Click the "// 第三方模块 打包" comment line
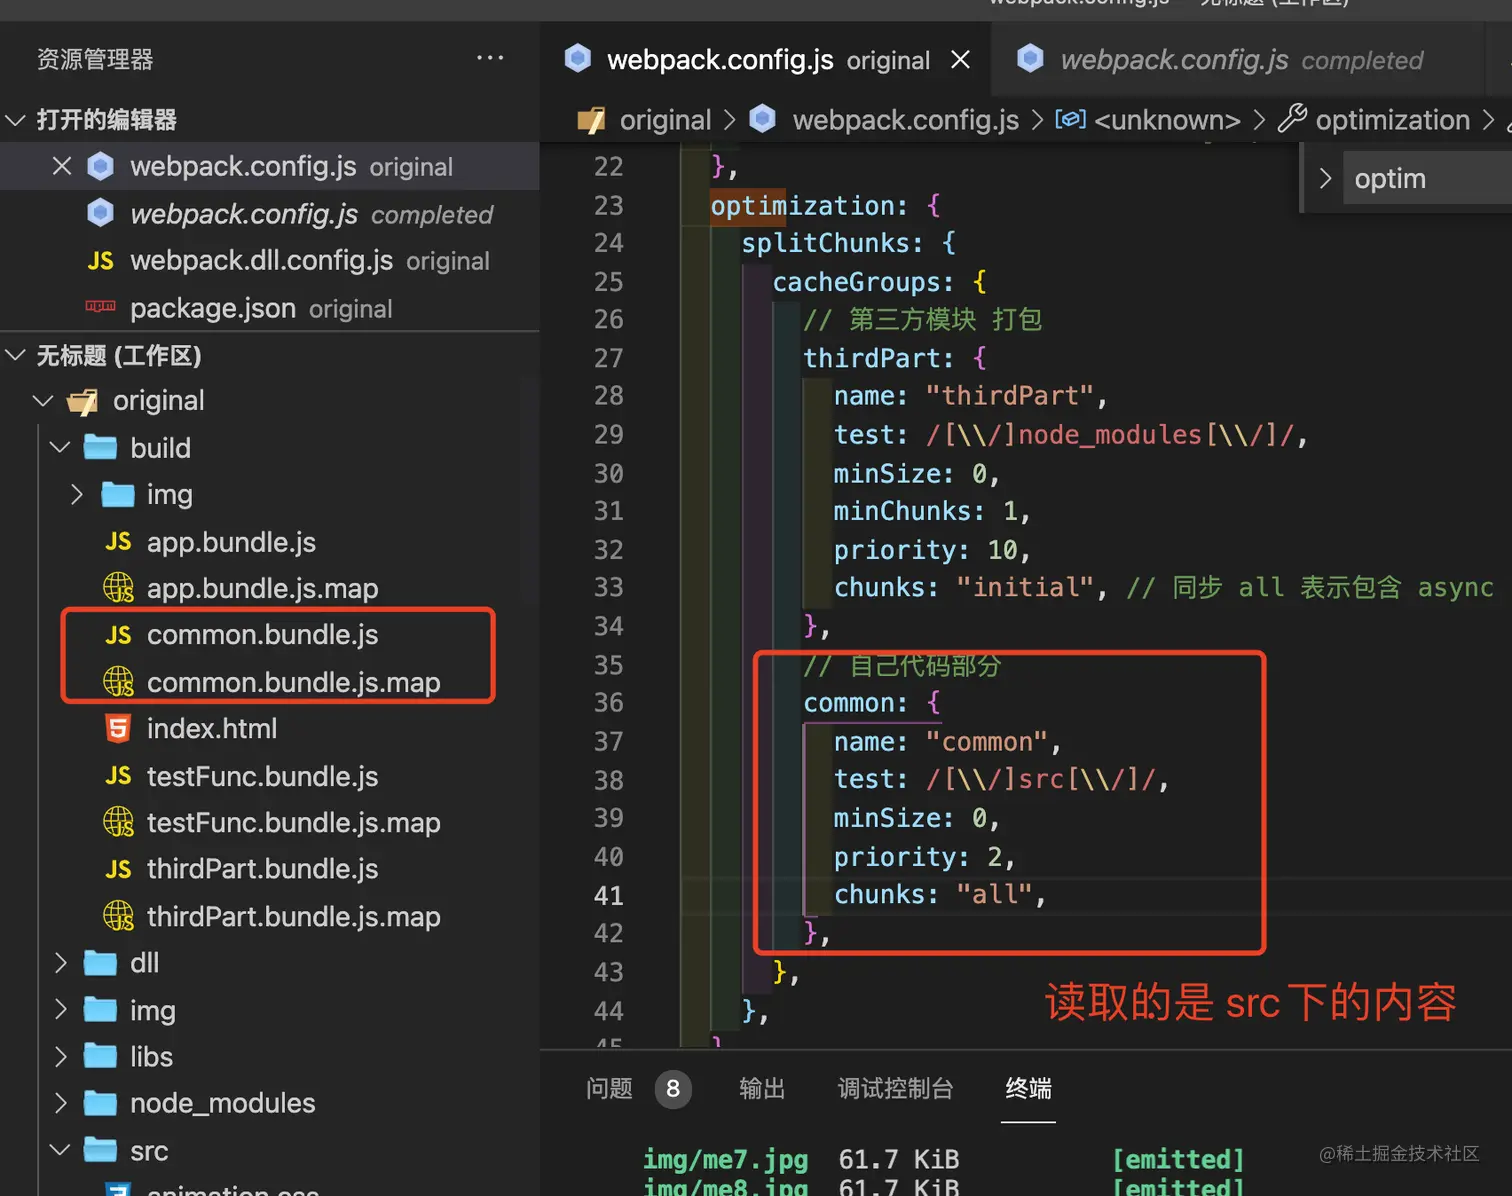Viewport: 1512px width, 1196px height. click(x=923, y=319)
